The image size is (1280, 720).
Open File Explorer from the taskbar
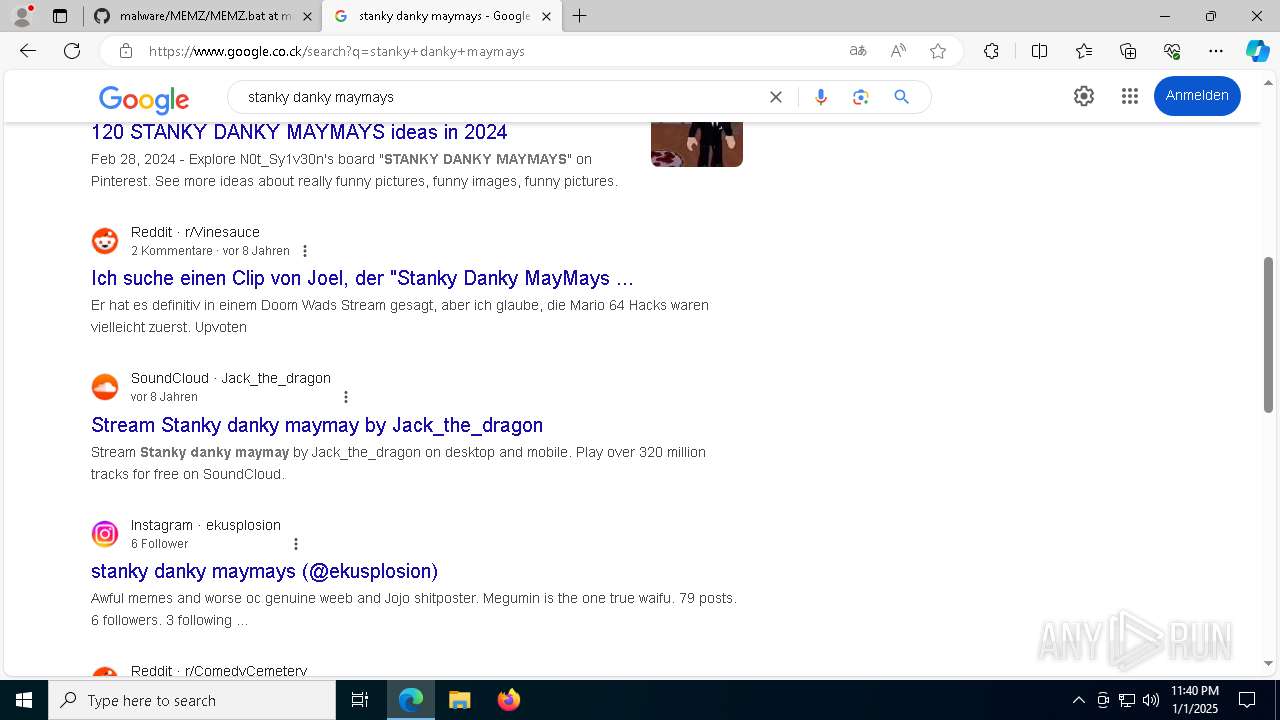tap(459, 700)
